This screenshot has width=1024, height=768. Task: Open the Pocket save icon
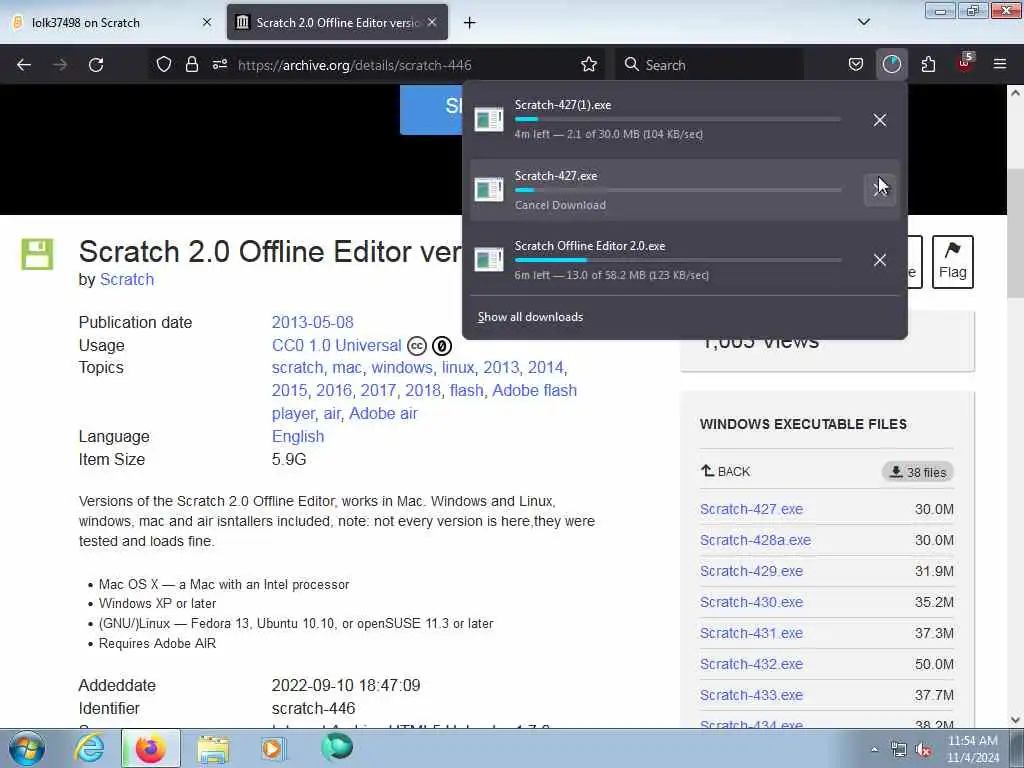pyautogui.click(x=856, y=64)
